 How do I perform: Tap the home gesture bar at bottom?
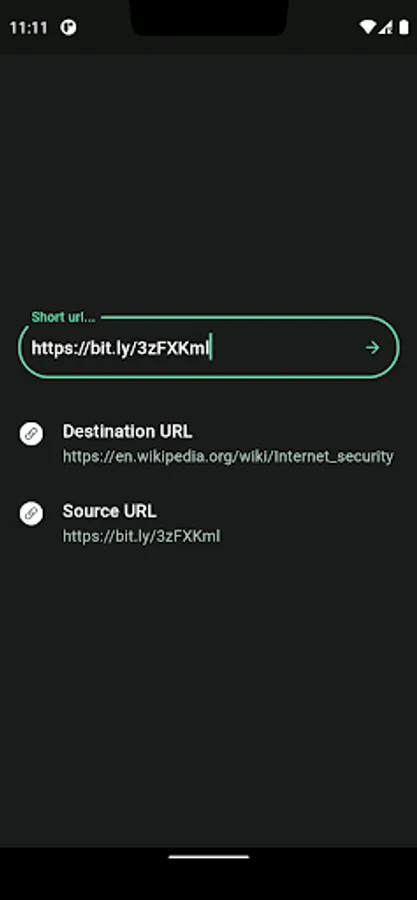pyautogui.click(x=209, y=857)
